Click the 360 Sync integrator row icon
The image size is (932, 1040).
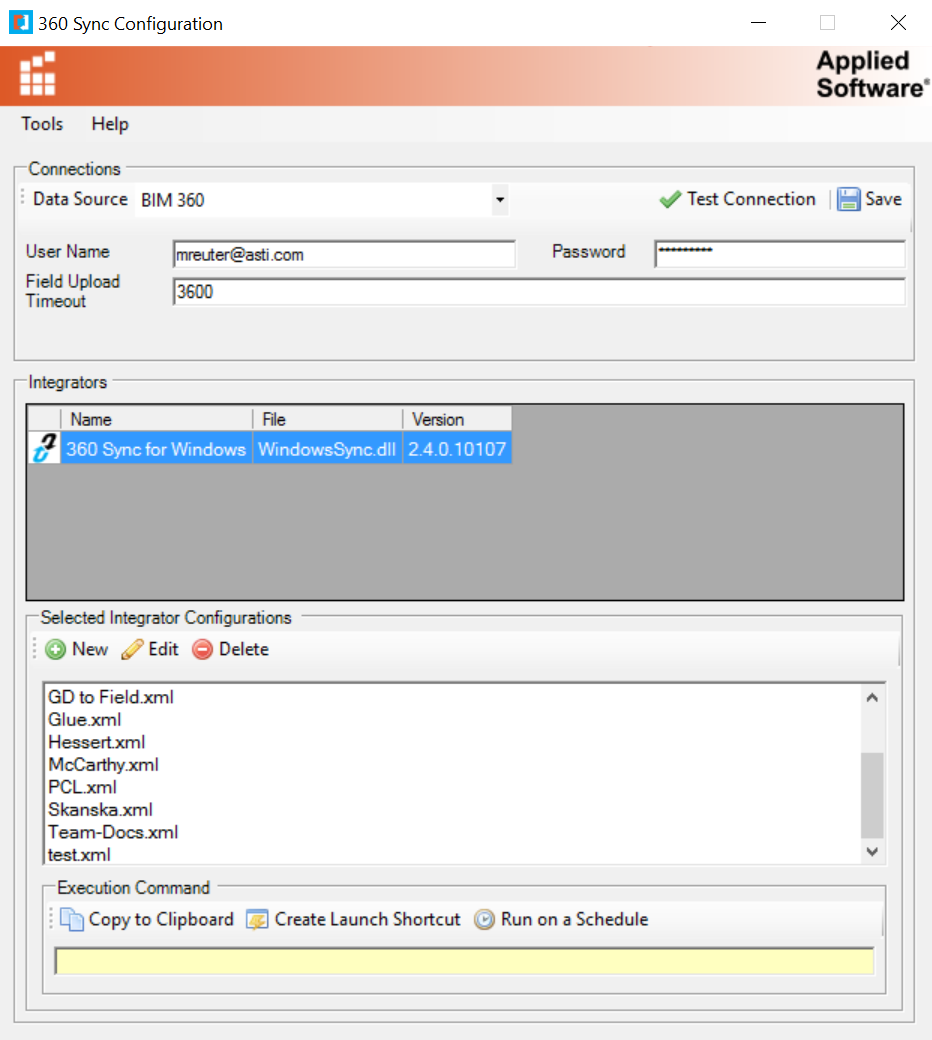pyautogui.click(x=44, y=448)
